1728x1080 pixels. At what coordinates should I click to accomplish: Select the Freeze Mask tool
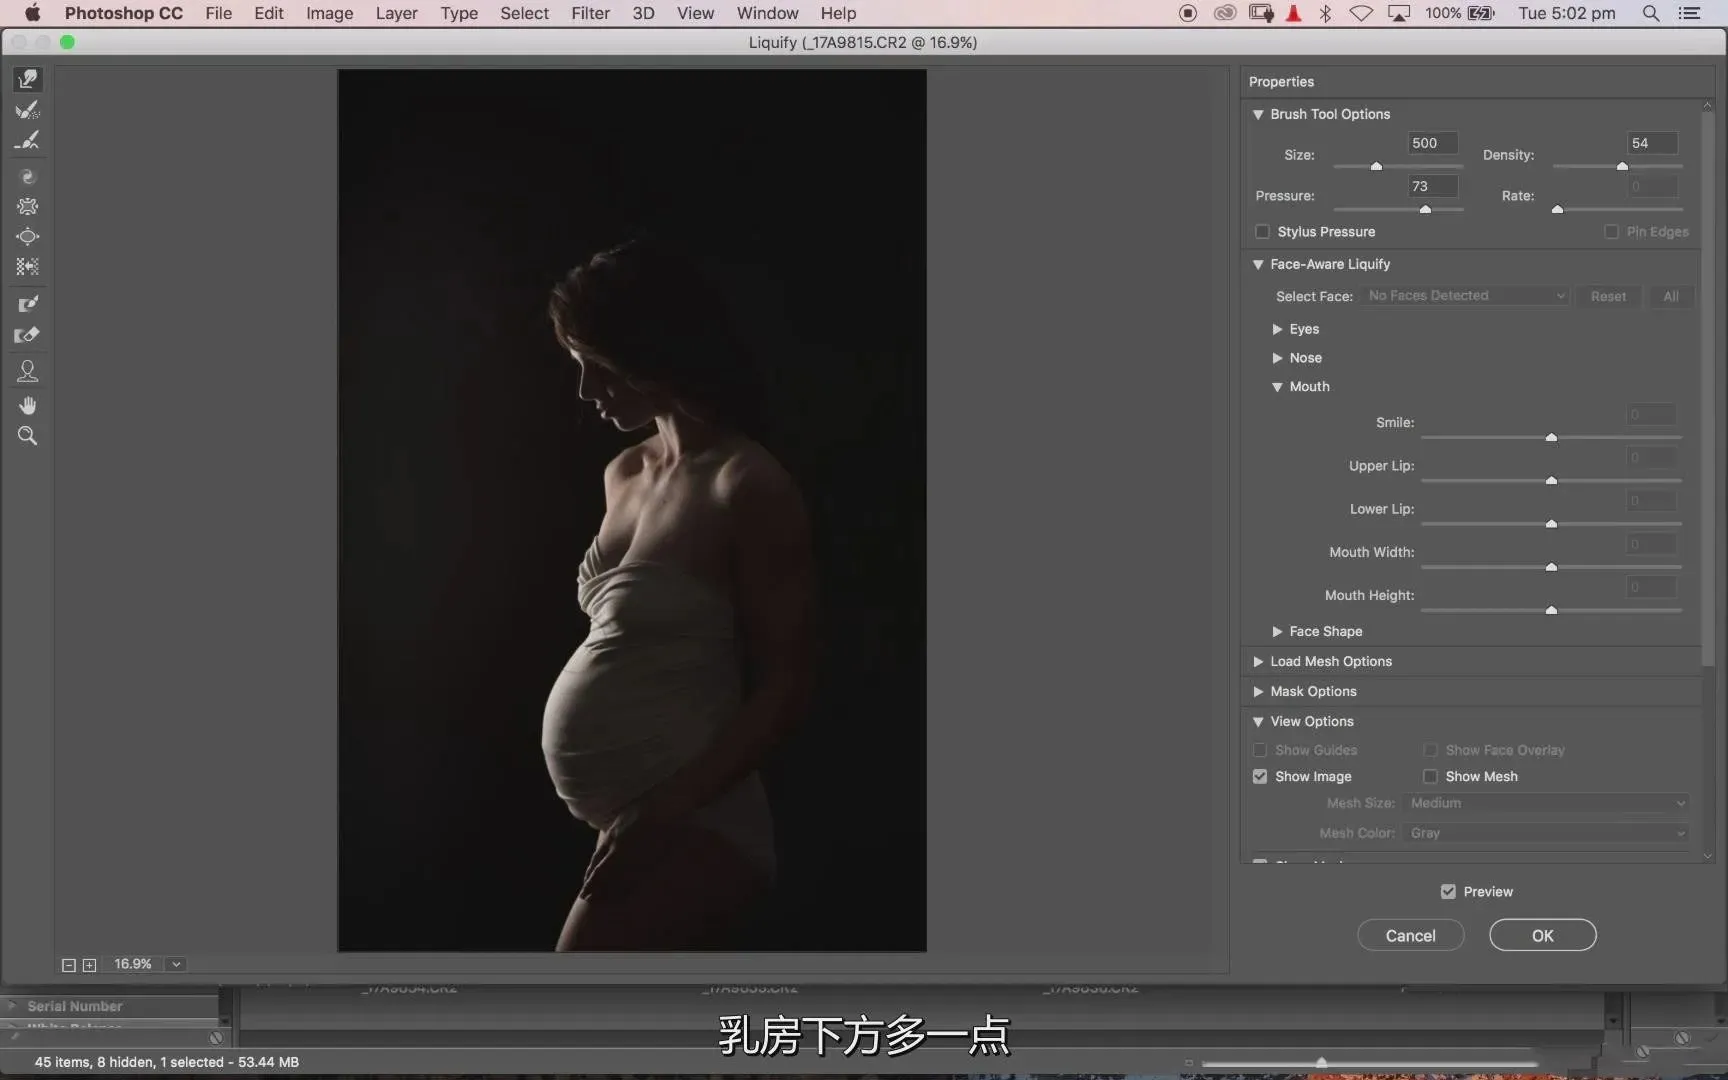28,304
